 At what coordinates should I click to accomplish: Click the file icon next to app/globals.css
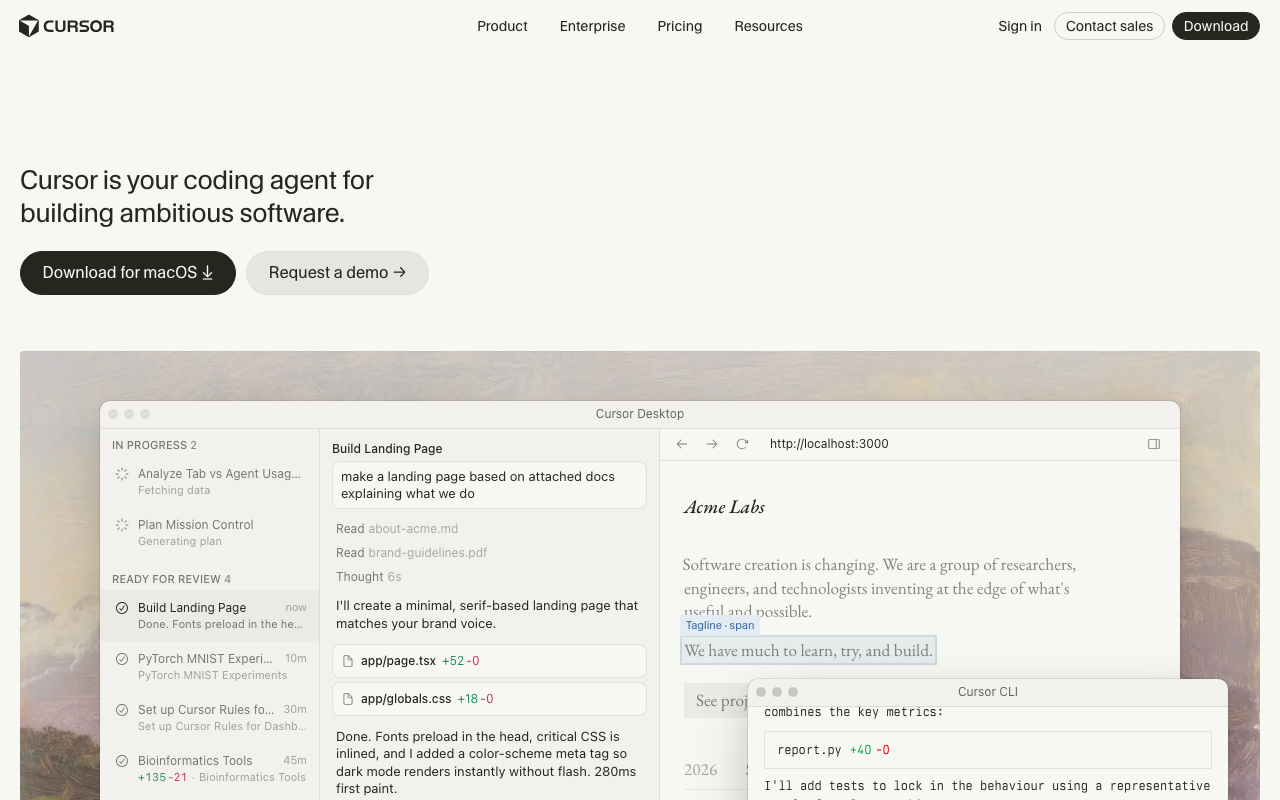pyautogui.click(x=348, y=699)
